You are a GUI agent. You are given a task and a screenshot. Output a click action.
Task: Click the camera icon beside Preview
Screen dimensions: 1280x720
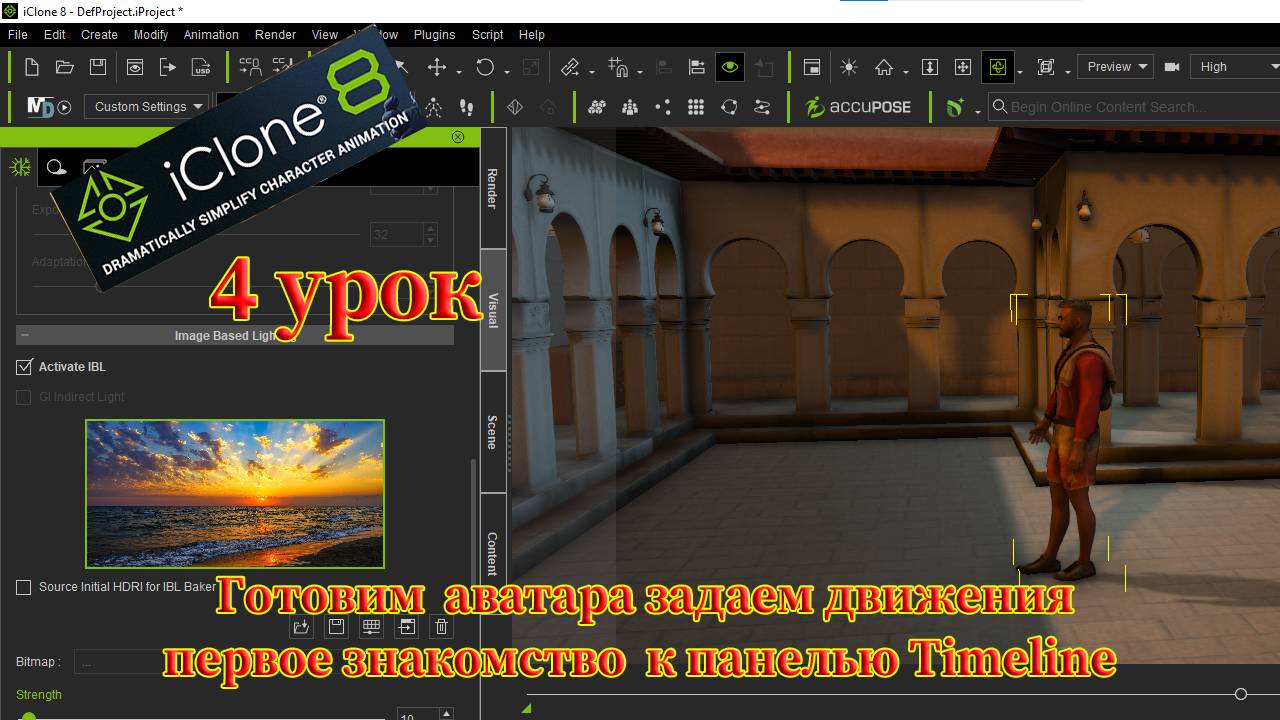[1172, 67]
